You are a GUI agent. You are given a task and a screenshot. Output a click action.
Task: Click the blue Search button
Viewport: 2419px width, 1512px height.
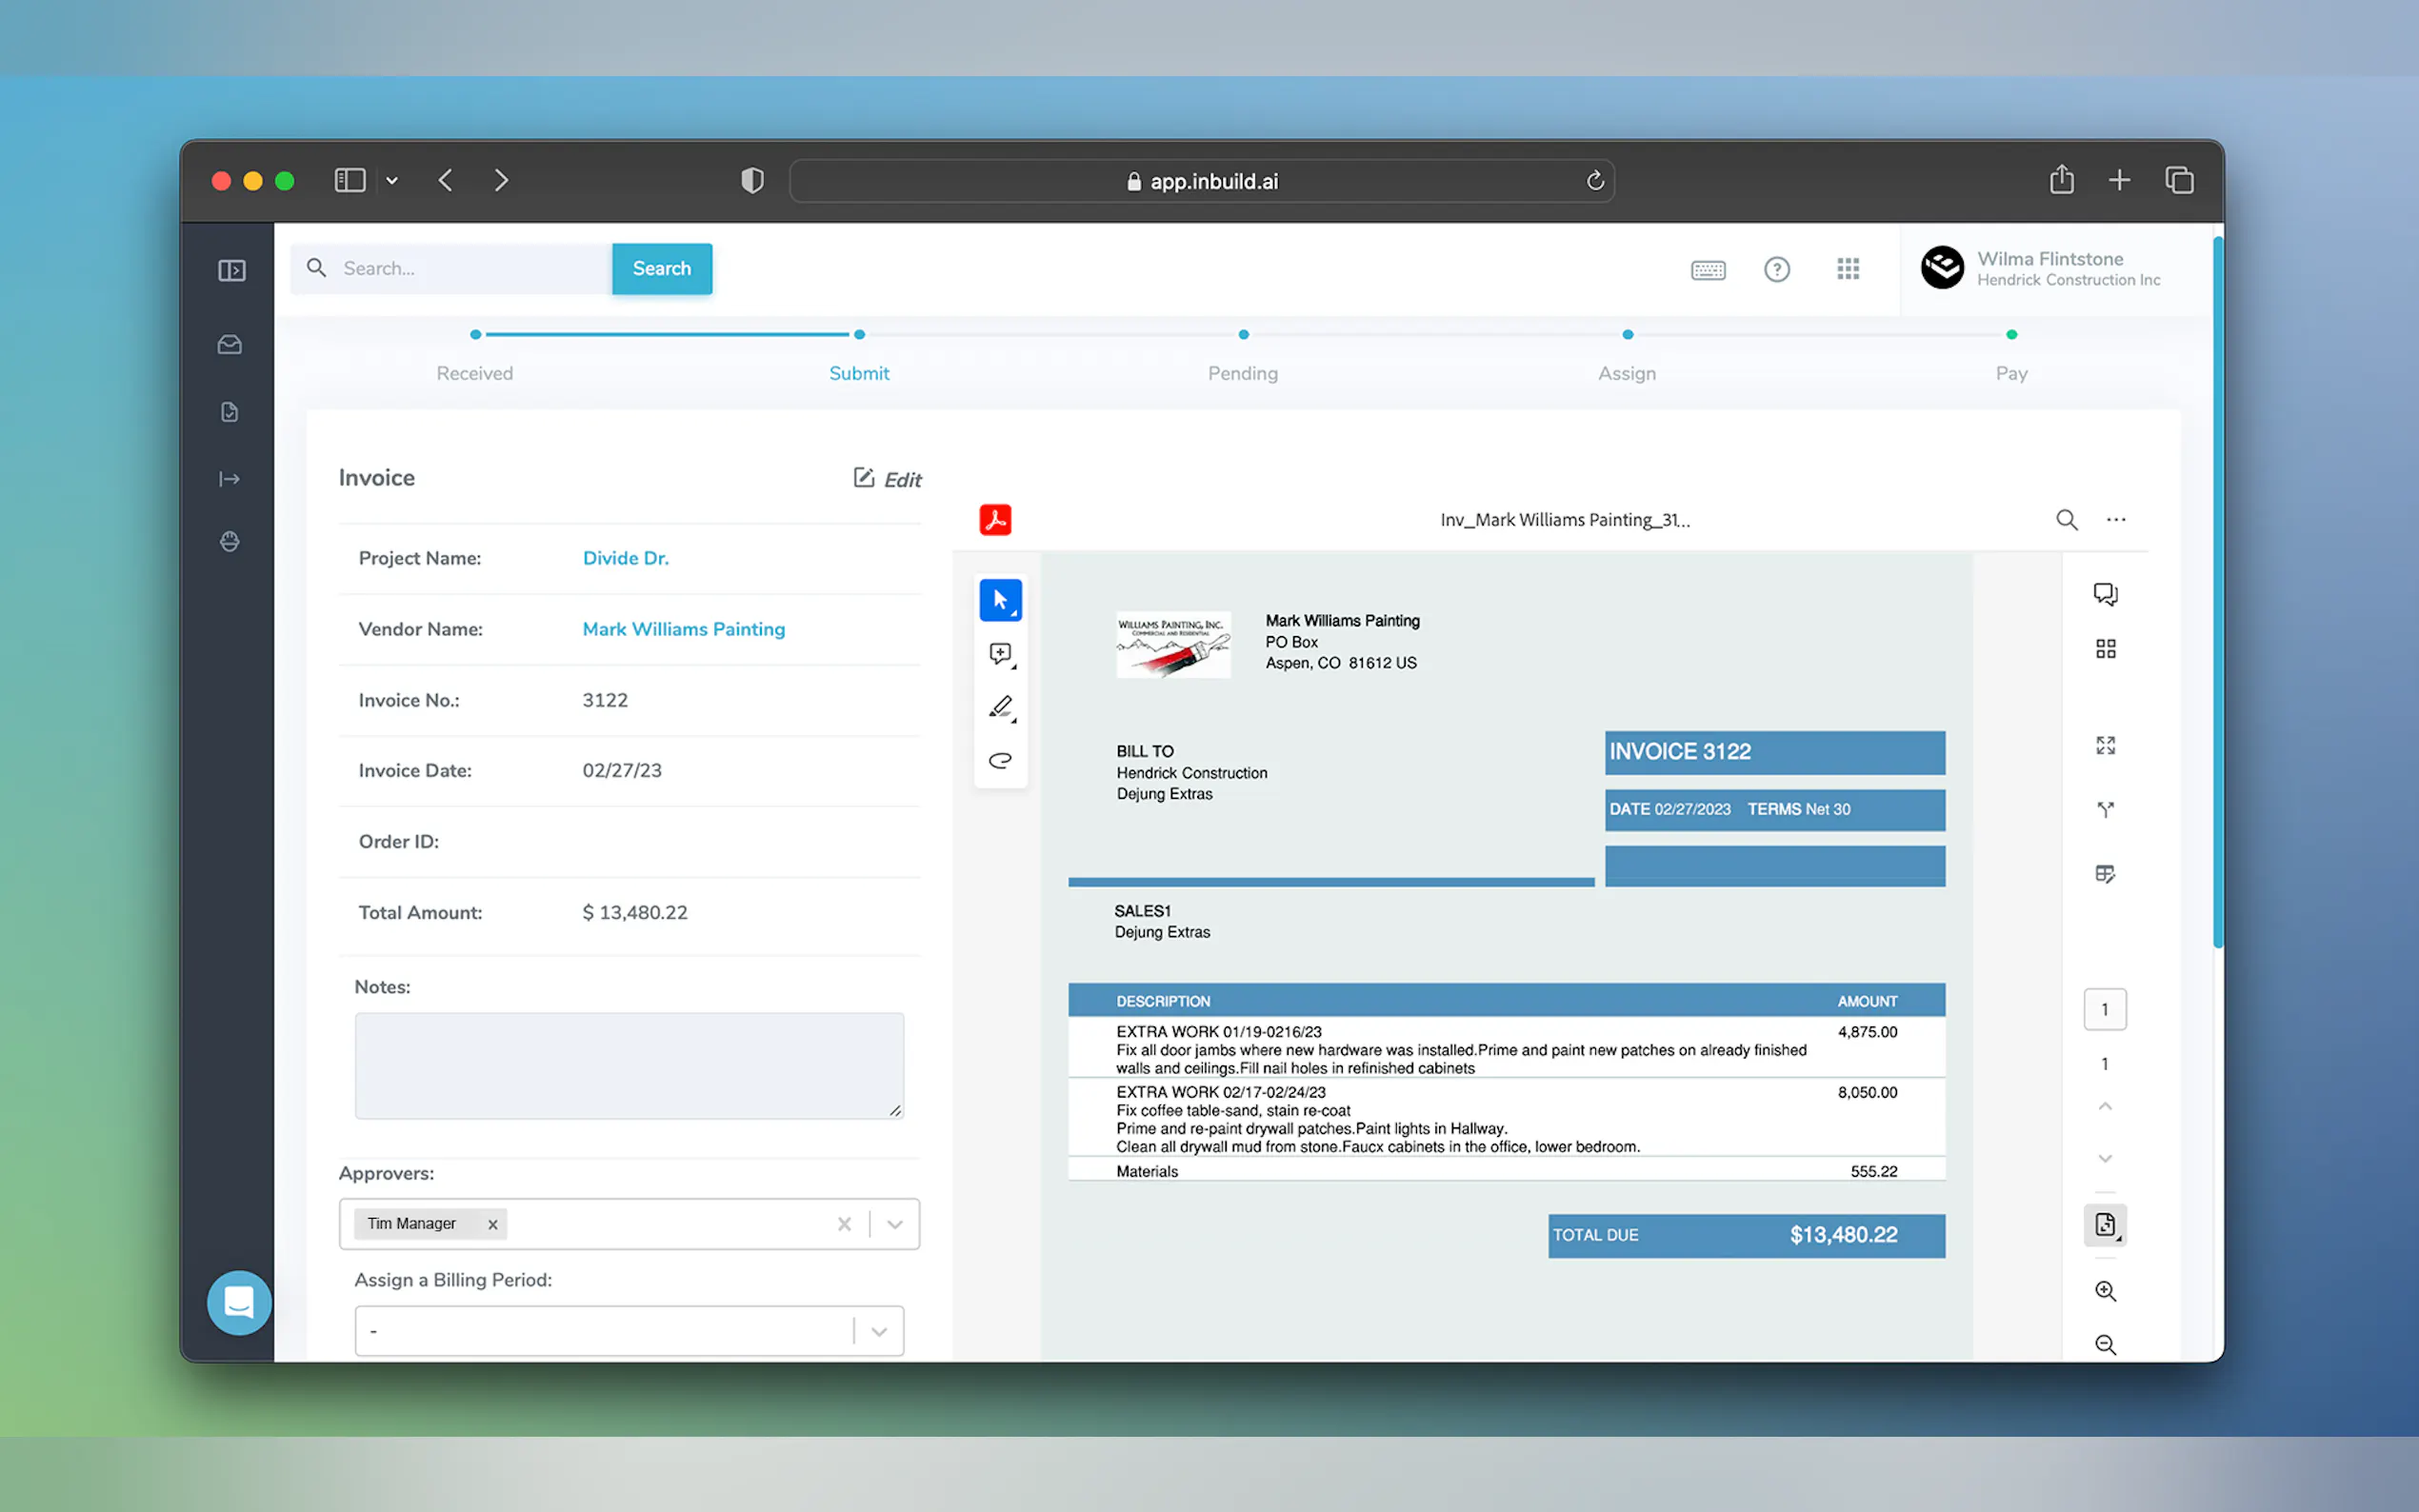coord(661,268)
